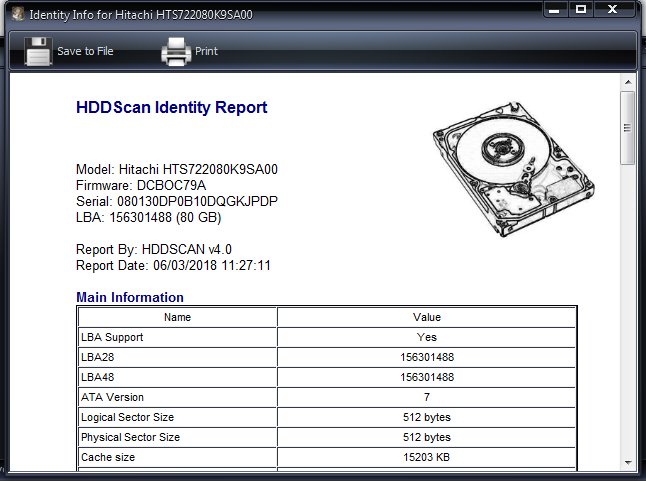
Task: Click the Save to File floppy icon
Action: click(x=38, y=51)
